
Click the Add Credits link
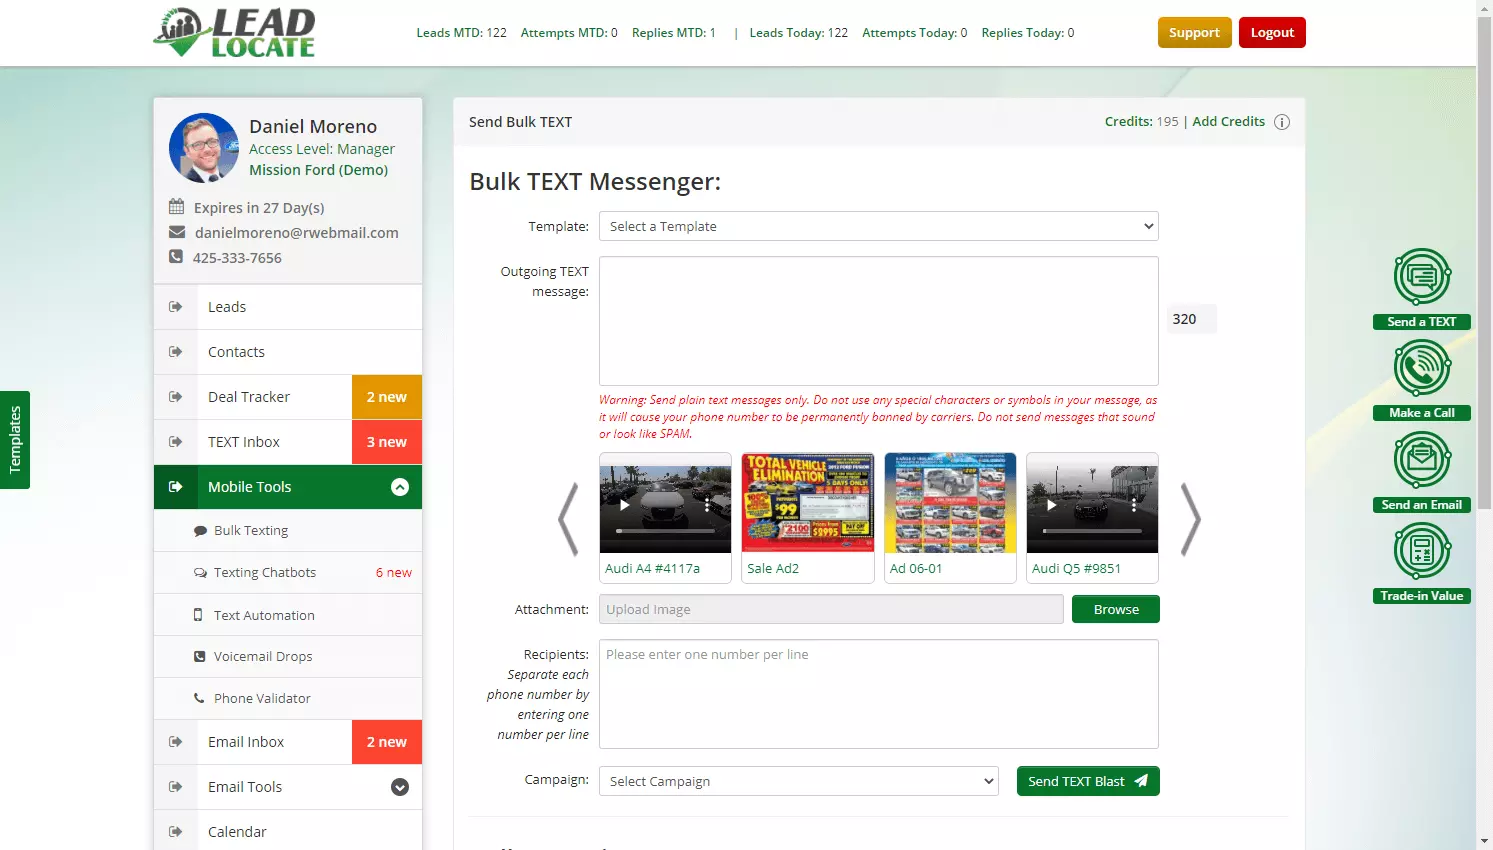coord(1228,121)
